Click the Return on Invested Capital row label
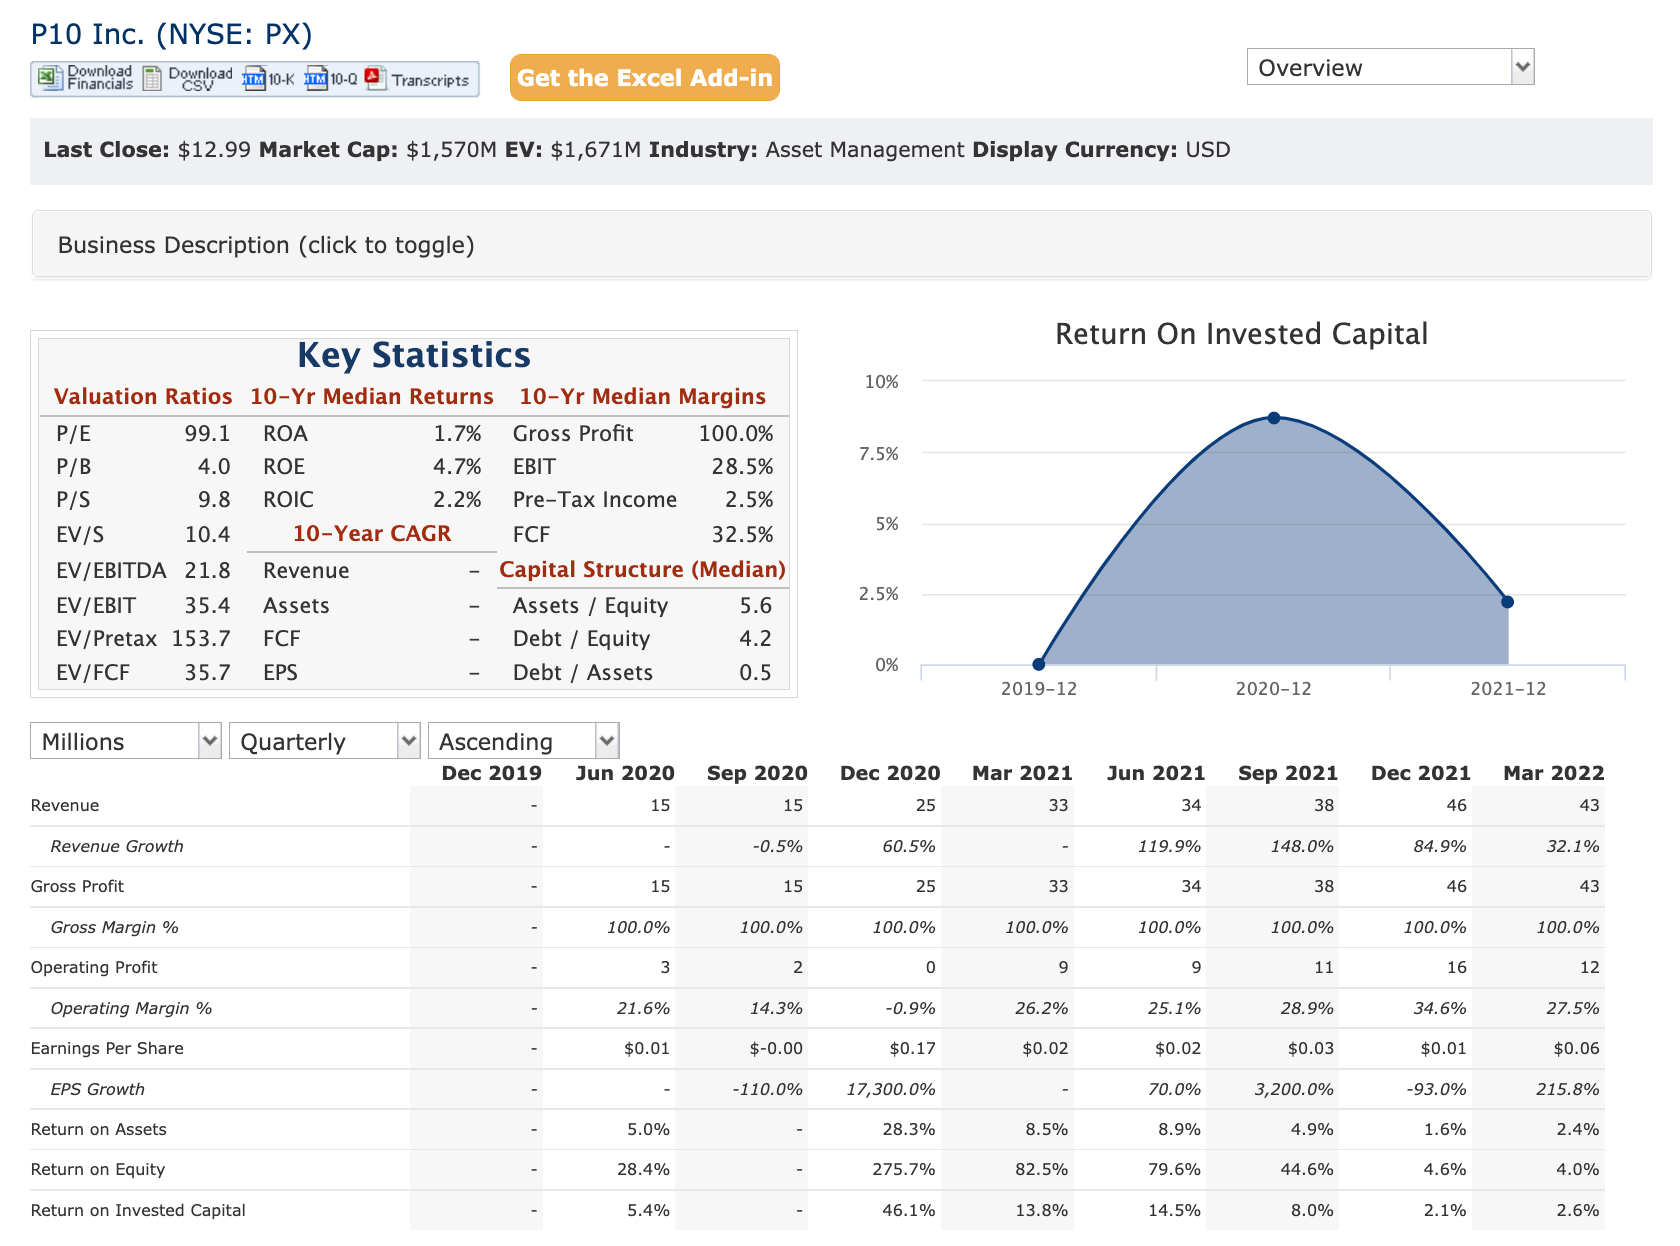Image resolution: width=1680 pixels, height=1246 pixels. 138,1210
